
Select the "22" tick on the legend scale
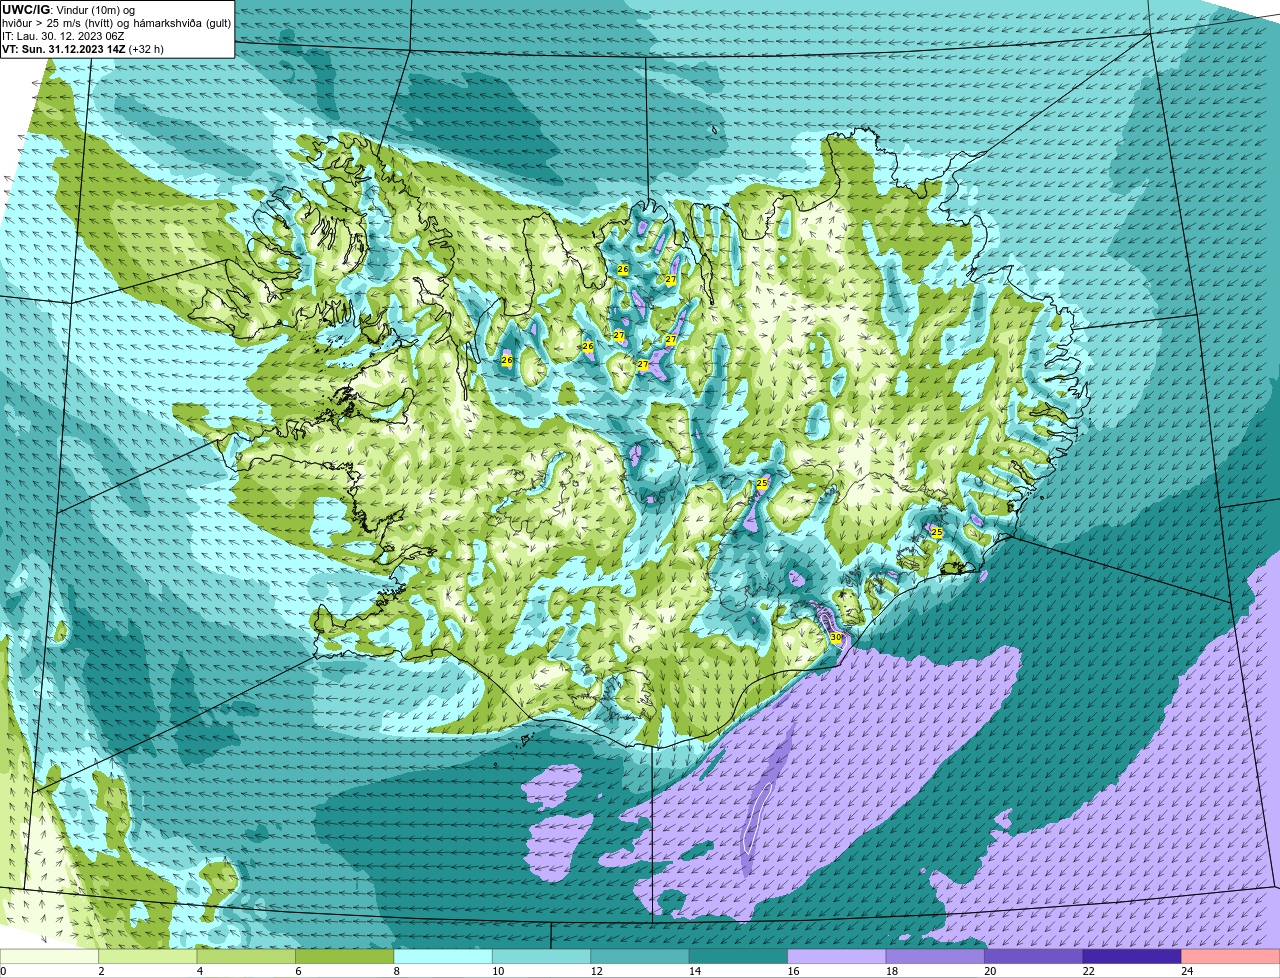pyautogui.click(x=1088, y=971)
